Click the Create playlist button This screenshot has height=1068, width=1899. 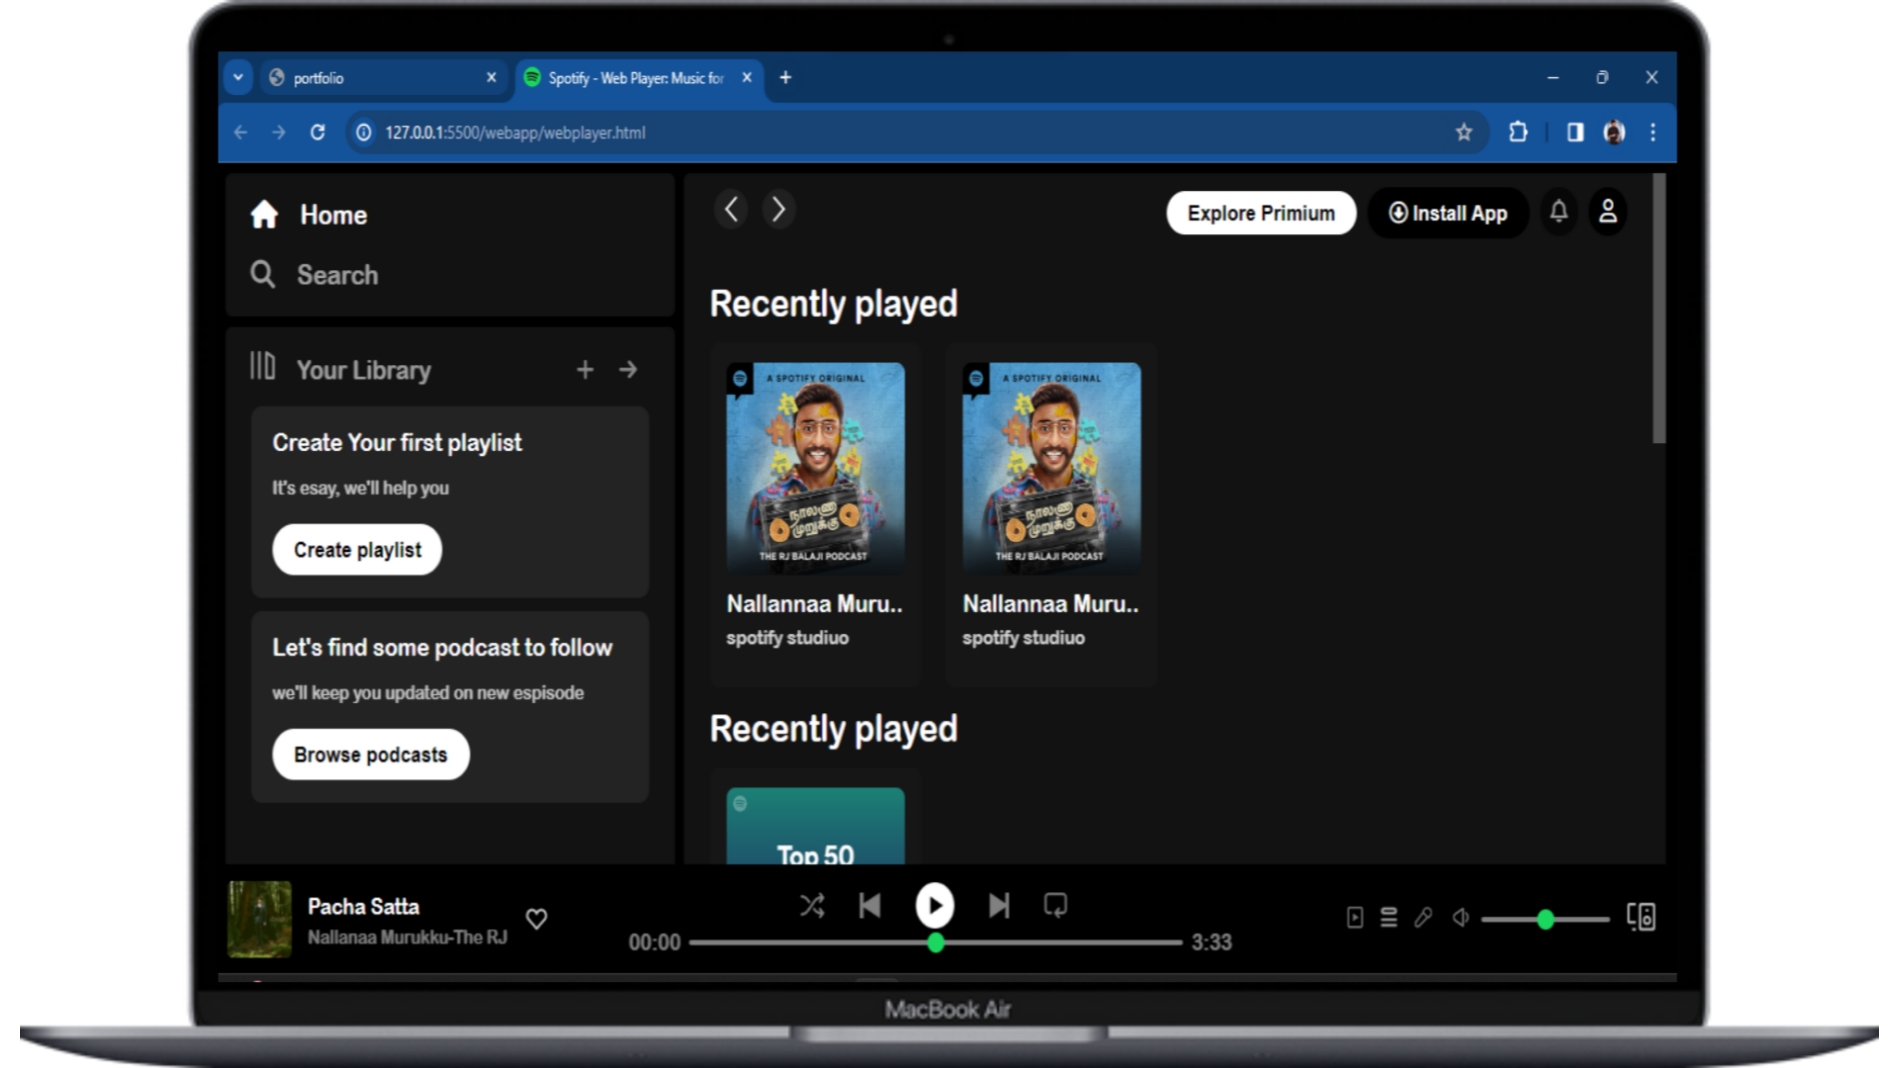[357, 550]
